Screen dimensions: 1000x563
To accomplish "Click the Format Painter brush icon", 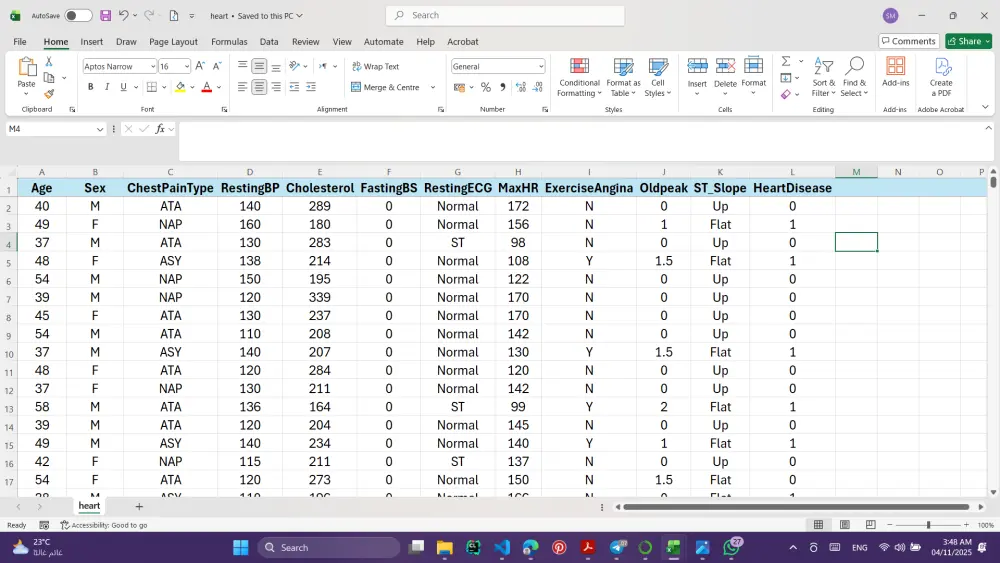I will coord(48,93).
